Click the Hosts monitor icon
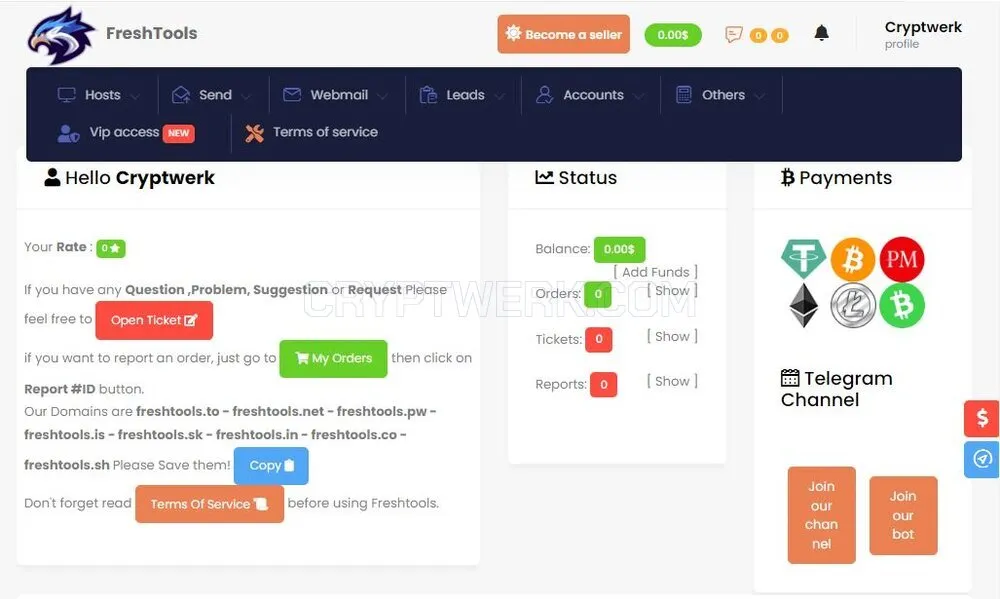This screenshot has height=599, width=1000. click(66, 95)
